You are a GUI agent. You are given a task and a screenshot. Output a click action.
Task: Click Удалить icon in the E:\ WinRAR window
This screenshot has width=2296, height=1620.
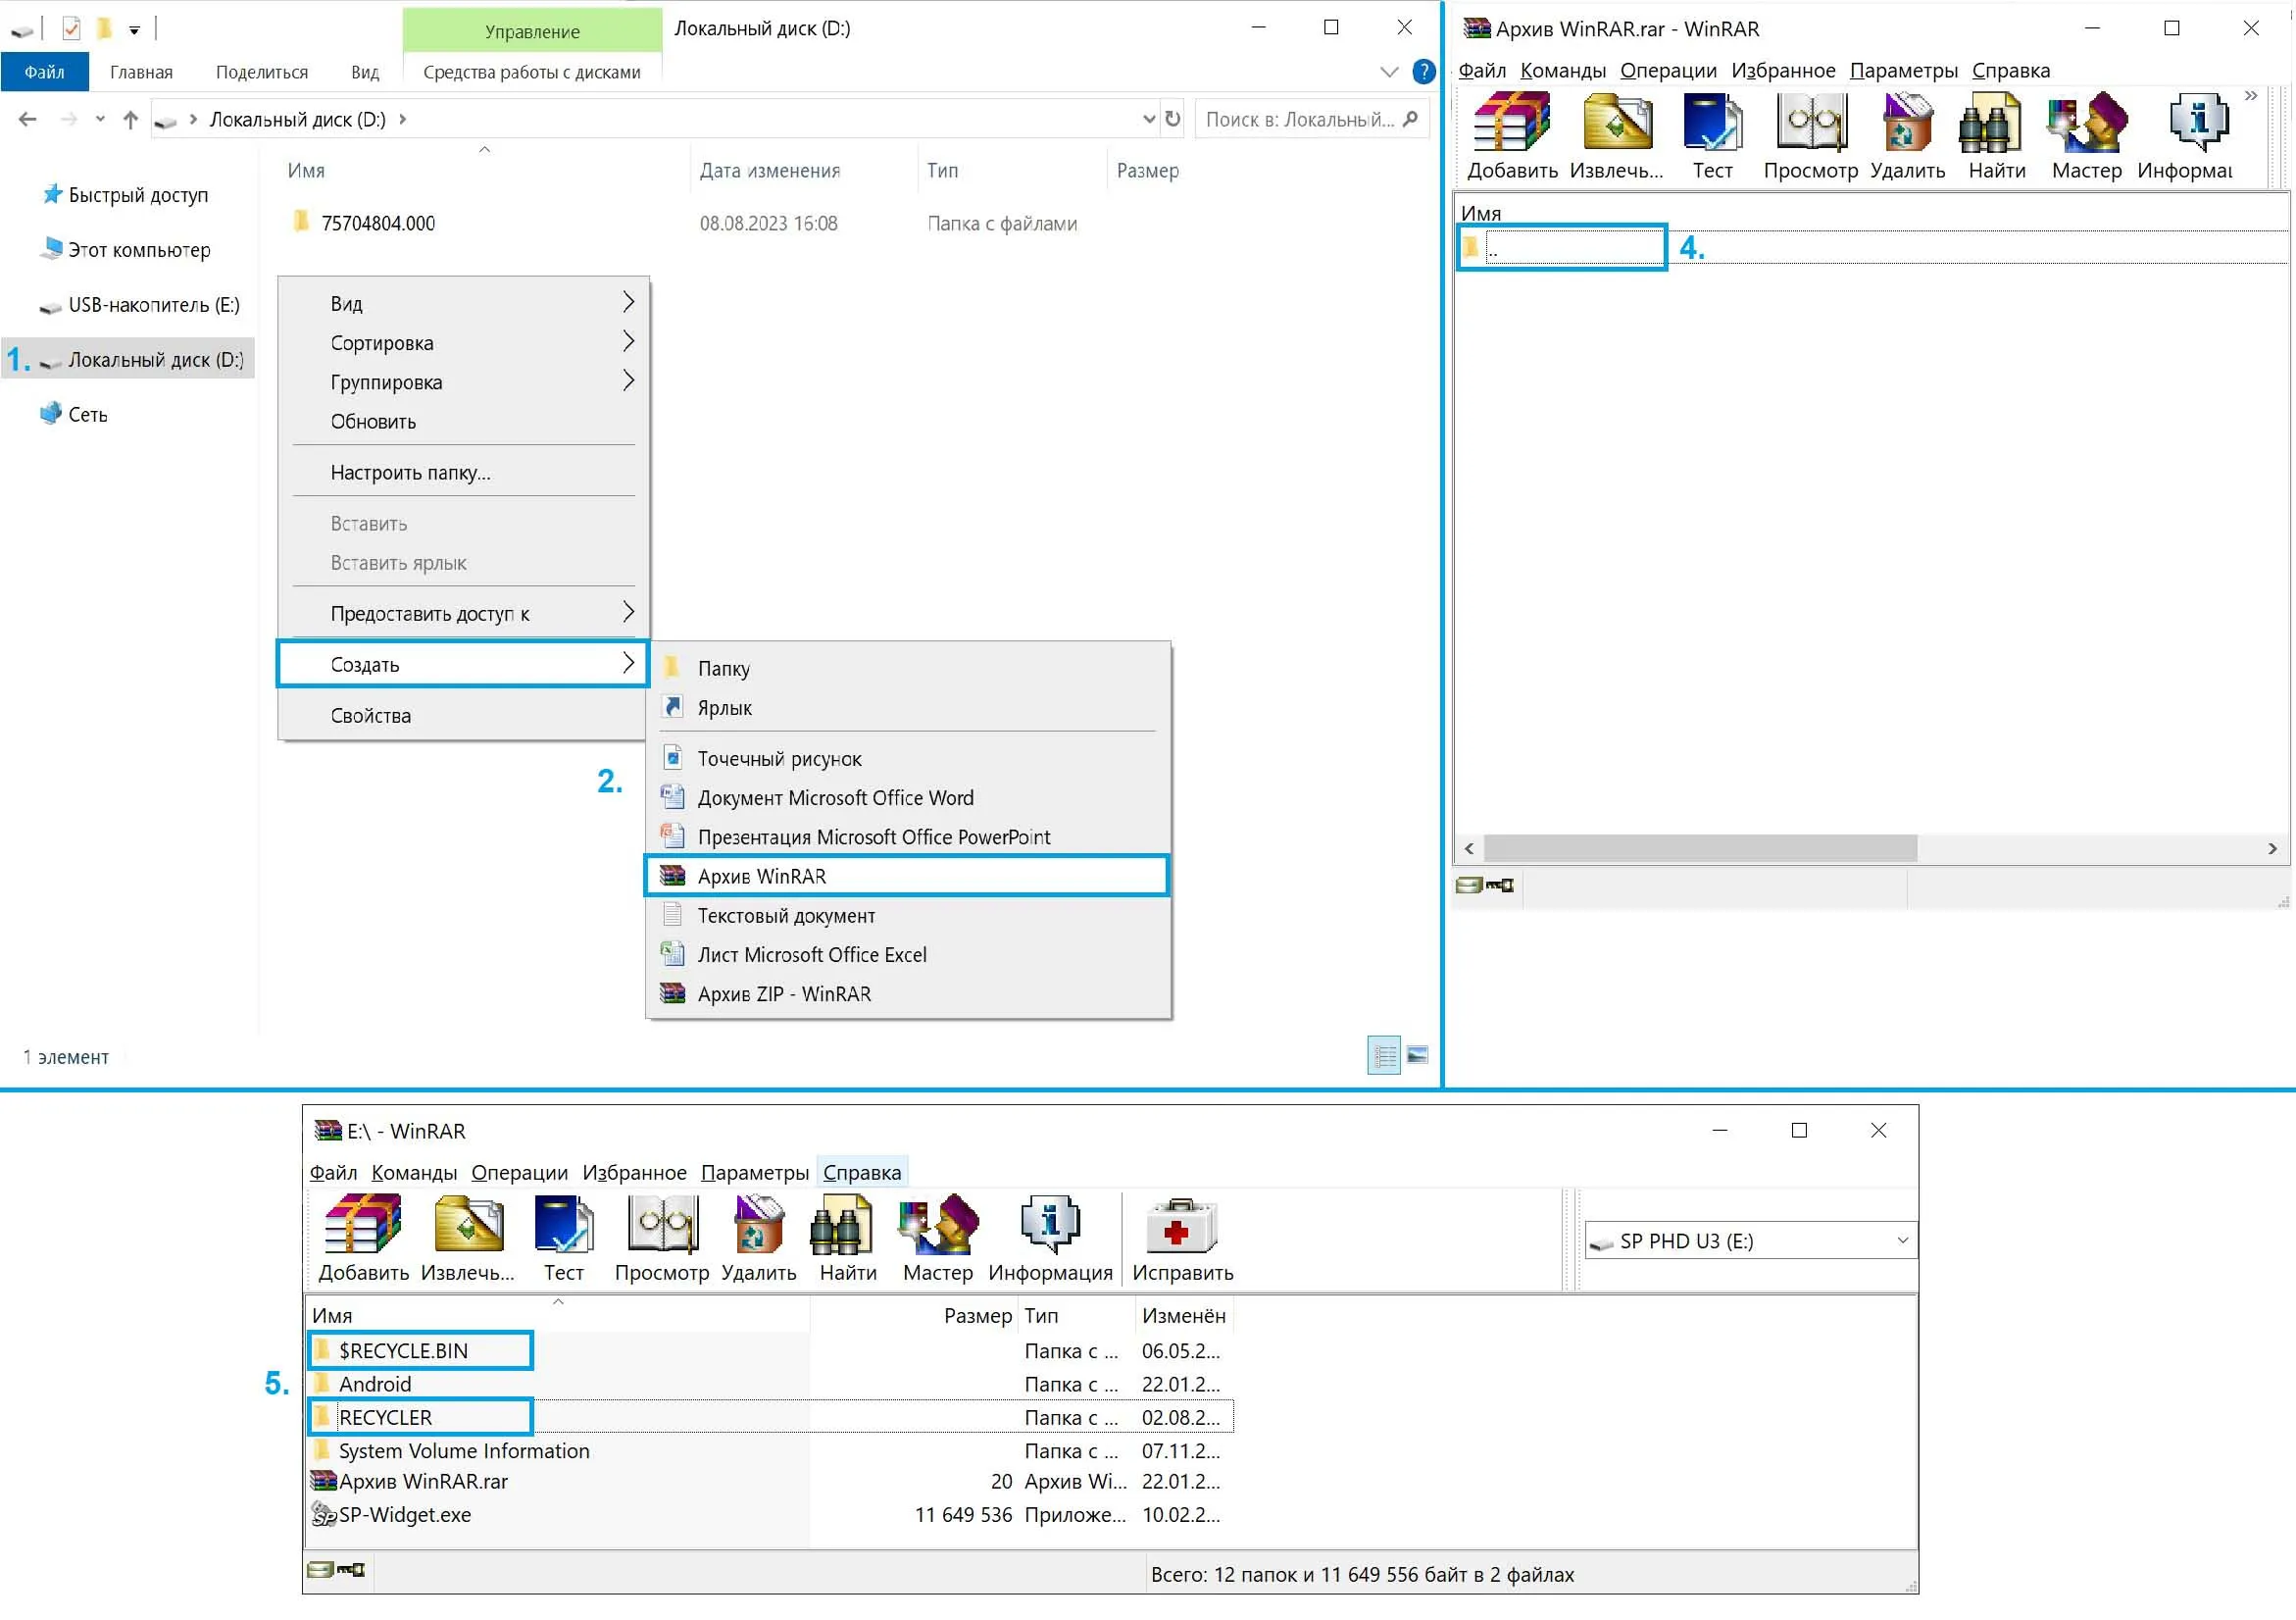click(759, 1224)
